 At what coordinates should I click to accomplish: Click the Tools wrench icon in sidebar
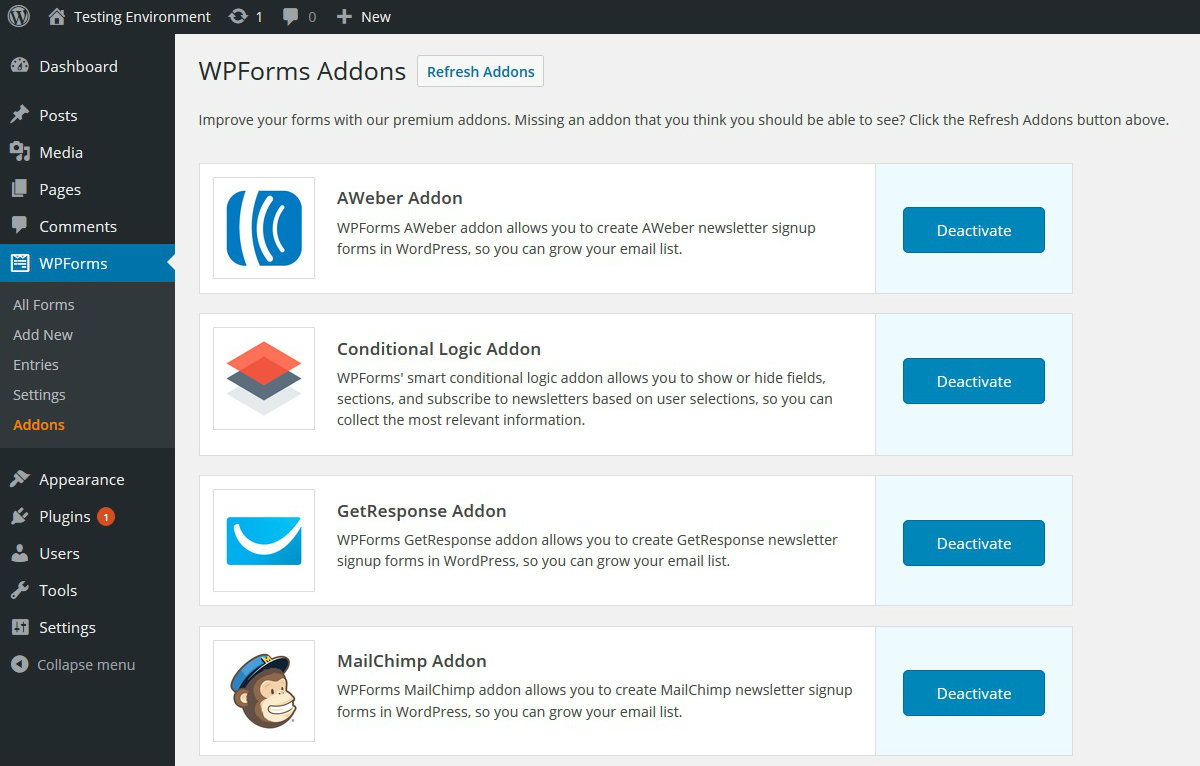(x=20, y=590)
